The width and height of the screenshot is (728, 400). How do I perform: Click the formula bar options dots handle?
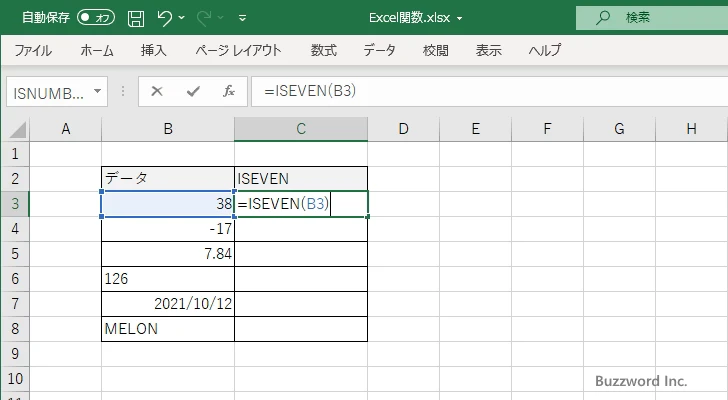123,91
